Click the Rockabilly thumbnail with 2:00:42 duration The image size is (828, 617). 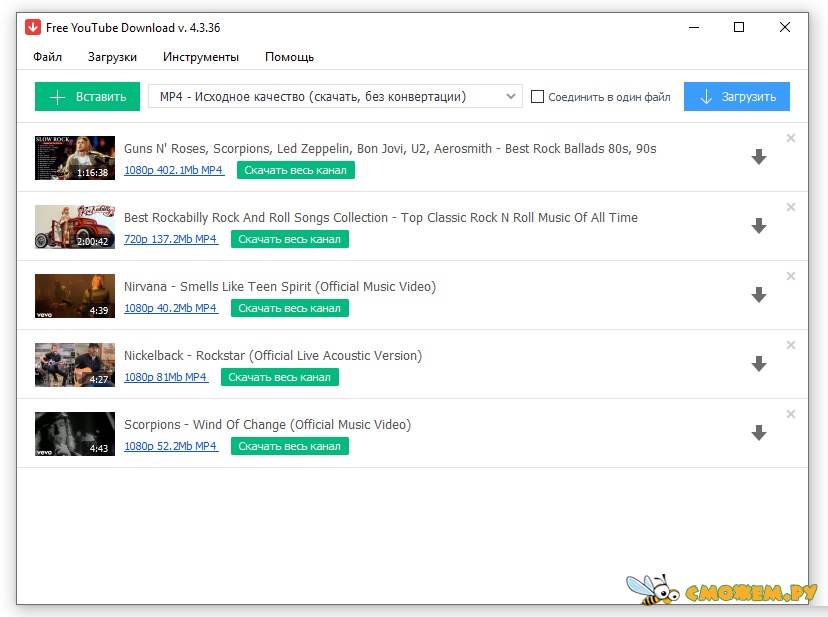pyautogui.click(x=75, y=227)
